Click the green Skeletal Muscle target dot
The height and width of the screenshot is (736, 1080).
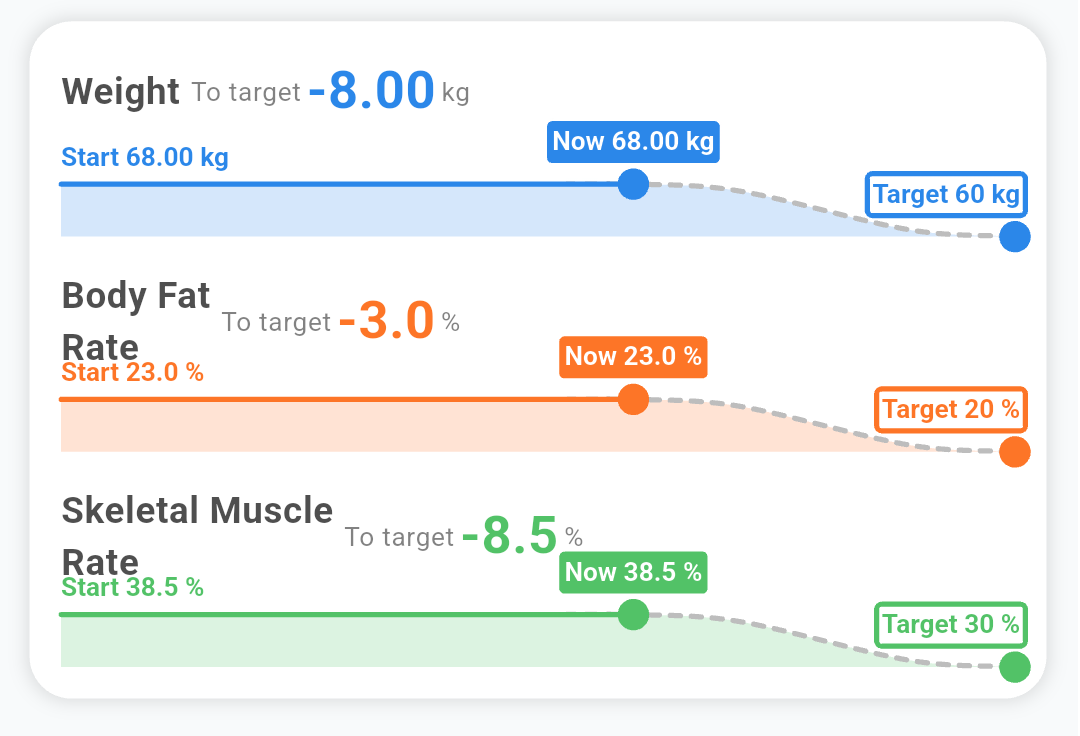click(1014, 667)
